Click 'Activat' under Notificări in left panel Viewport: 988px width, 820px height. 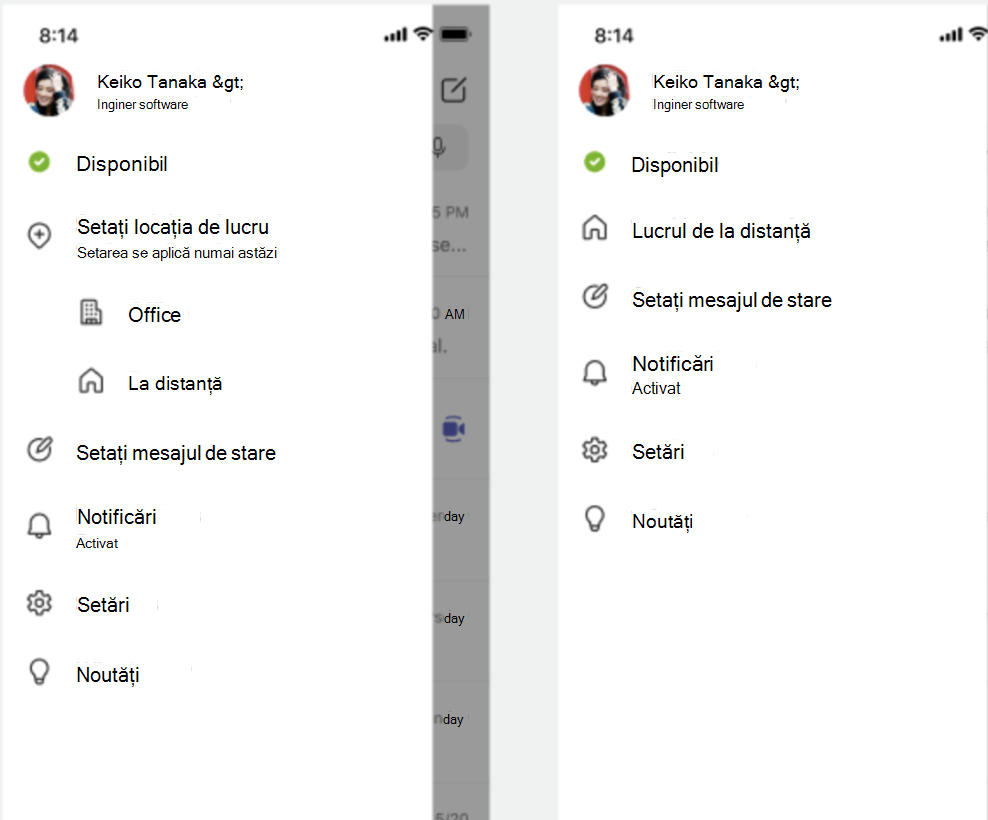(x=97, y=543)
